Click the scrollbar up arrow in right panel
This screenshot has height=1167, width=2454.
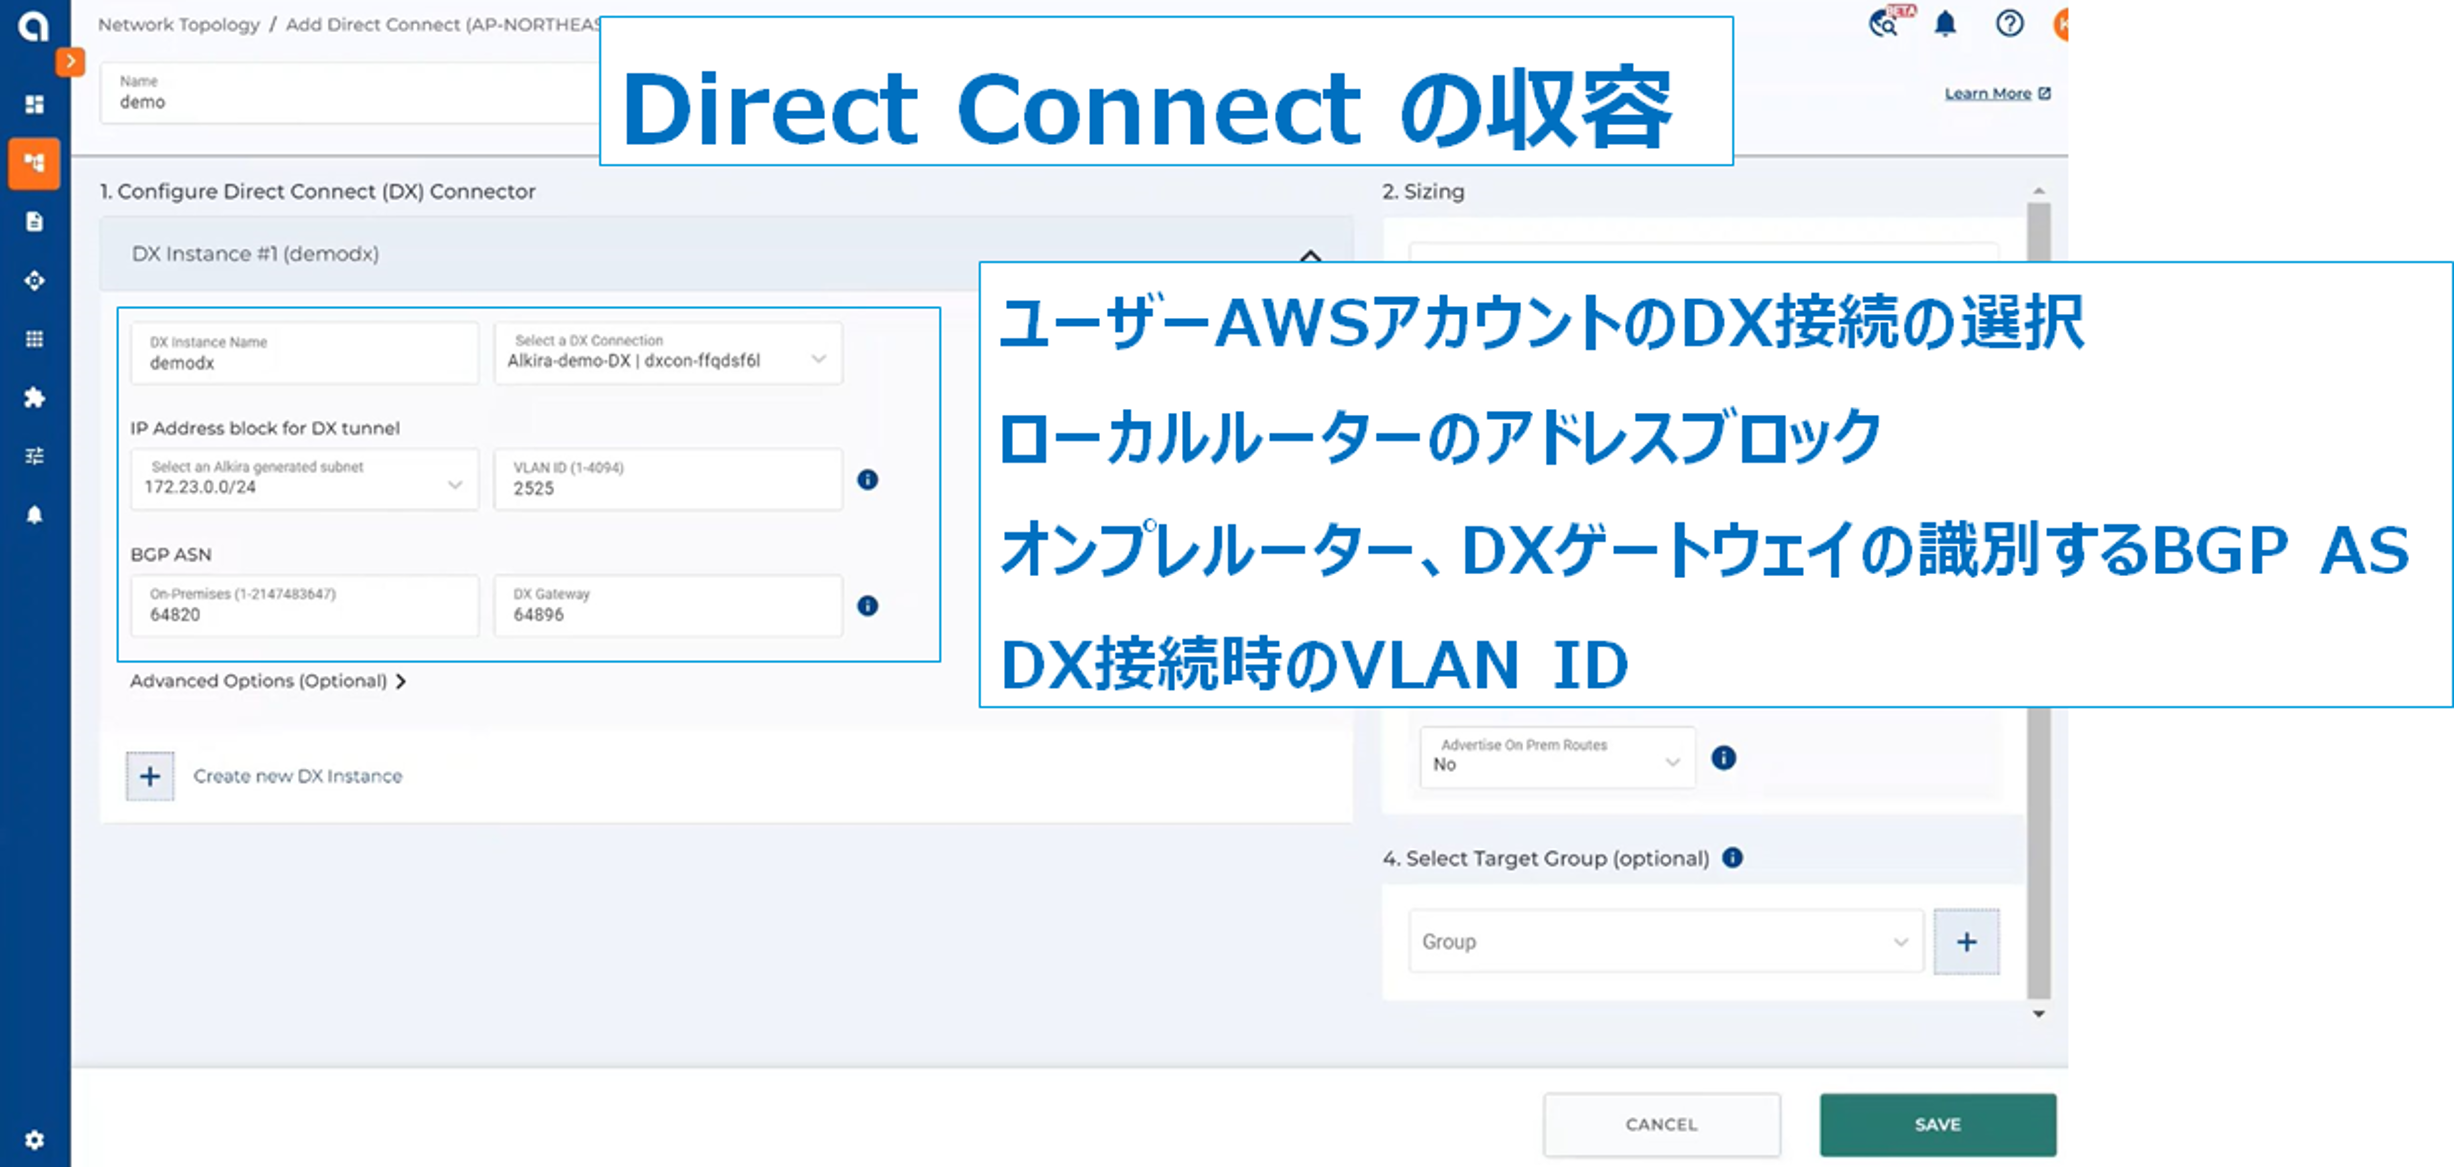pyautogui.click(x=2039, y=190)
